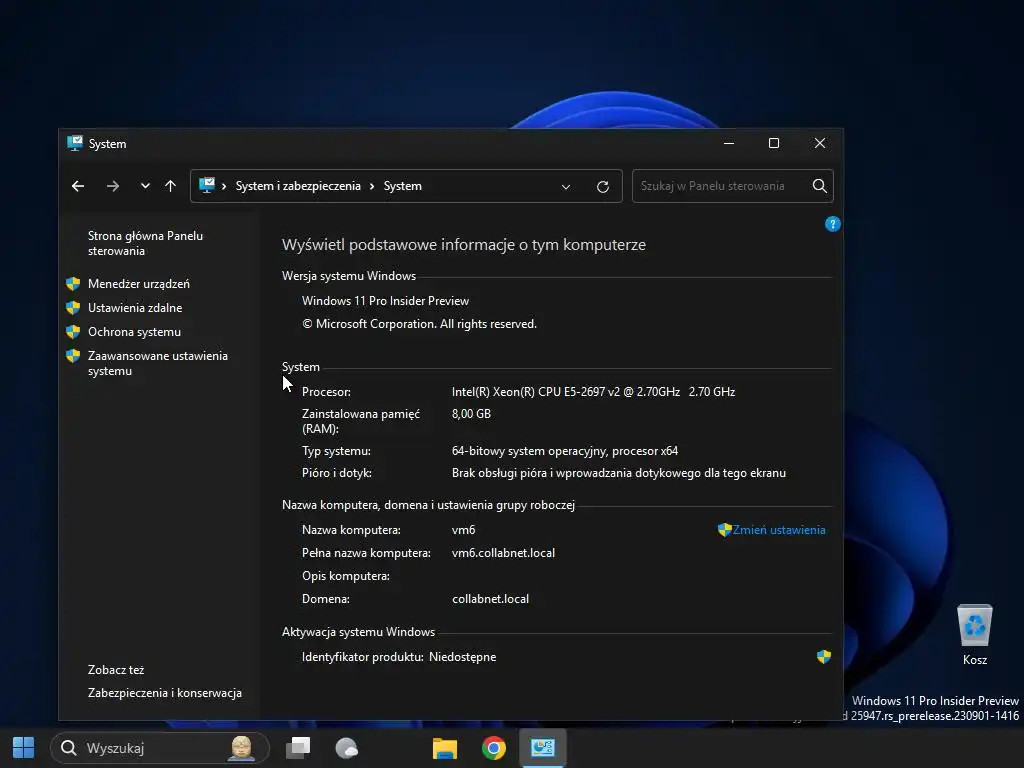This screenshot has width=1024, height=768.
Task: Open File Explorer from the taskbar
Action: [x=445, y=748]
